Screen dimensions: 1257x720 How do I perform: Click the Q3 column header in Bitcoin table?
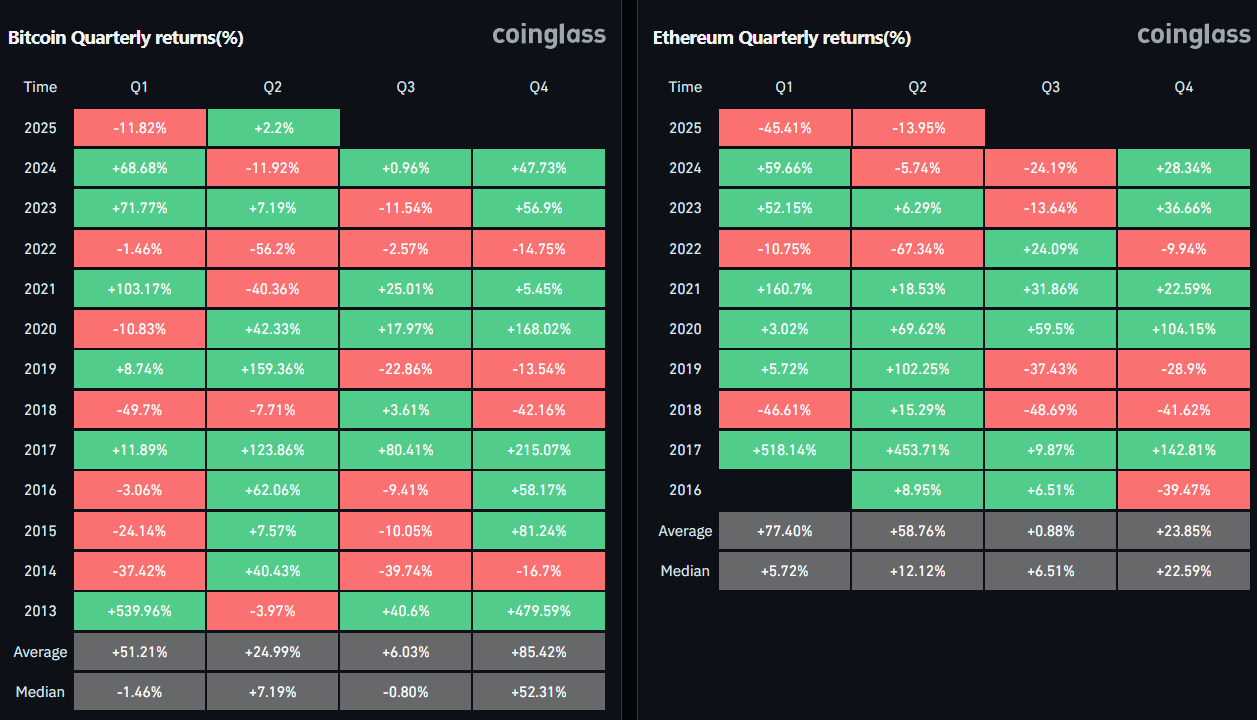405,87
